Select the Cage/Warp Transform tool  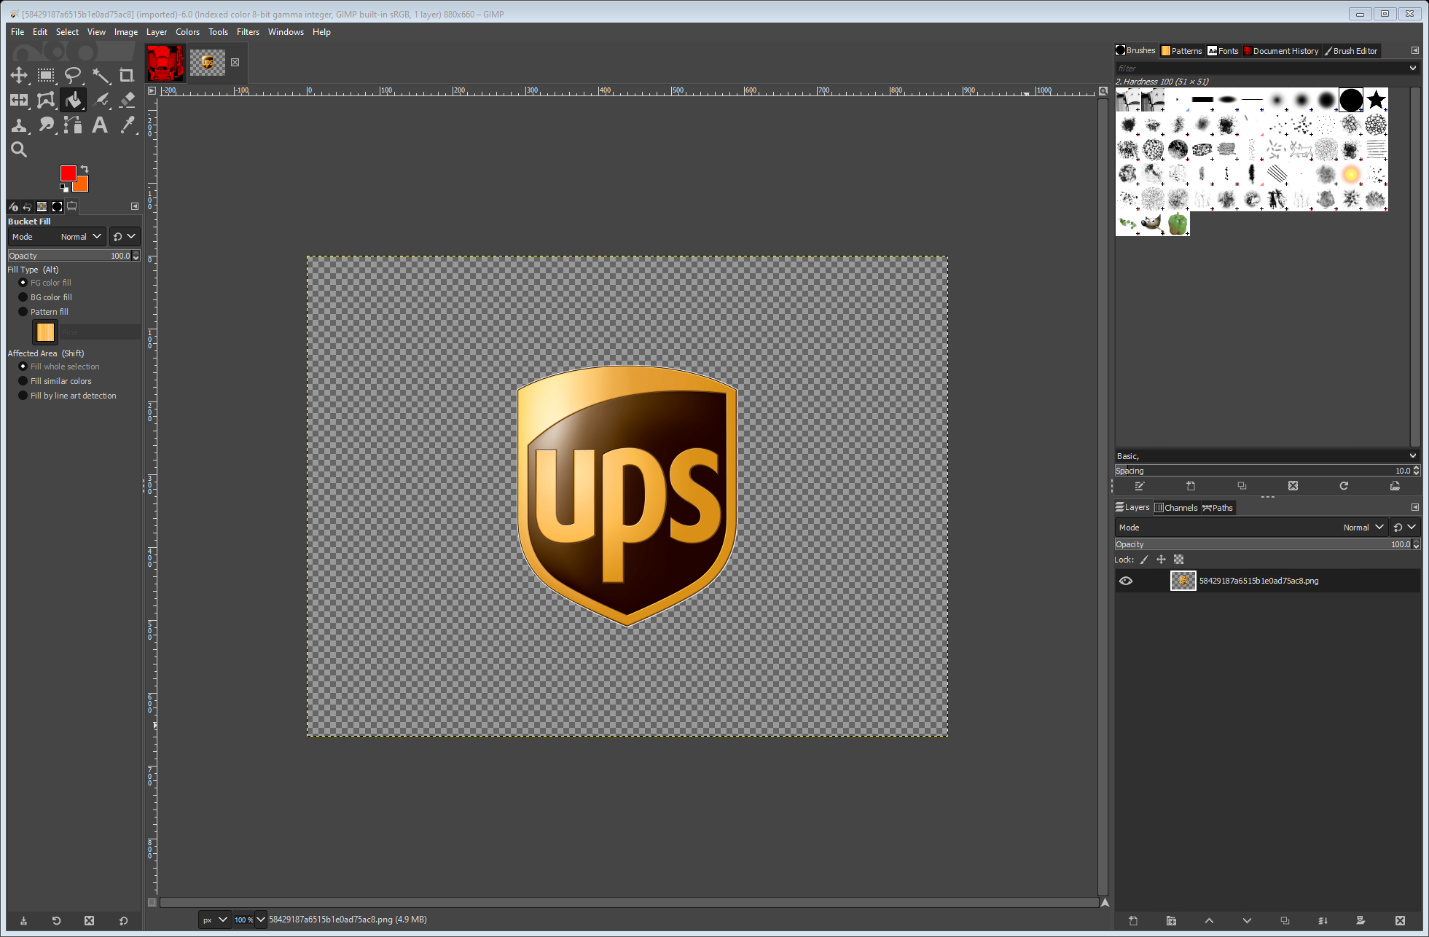click(46, 100)
